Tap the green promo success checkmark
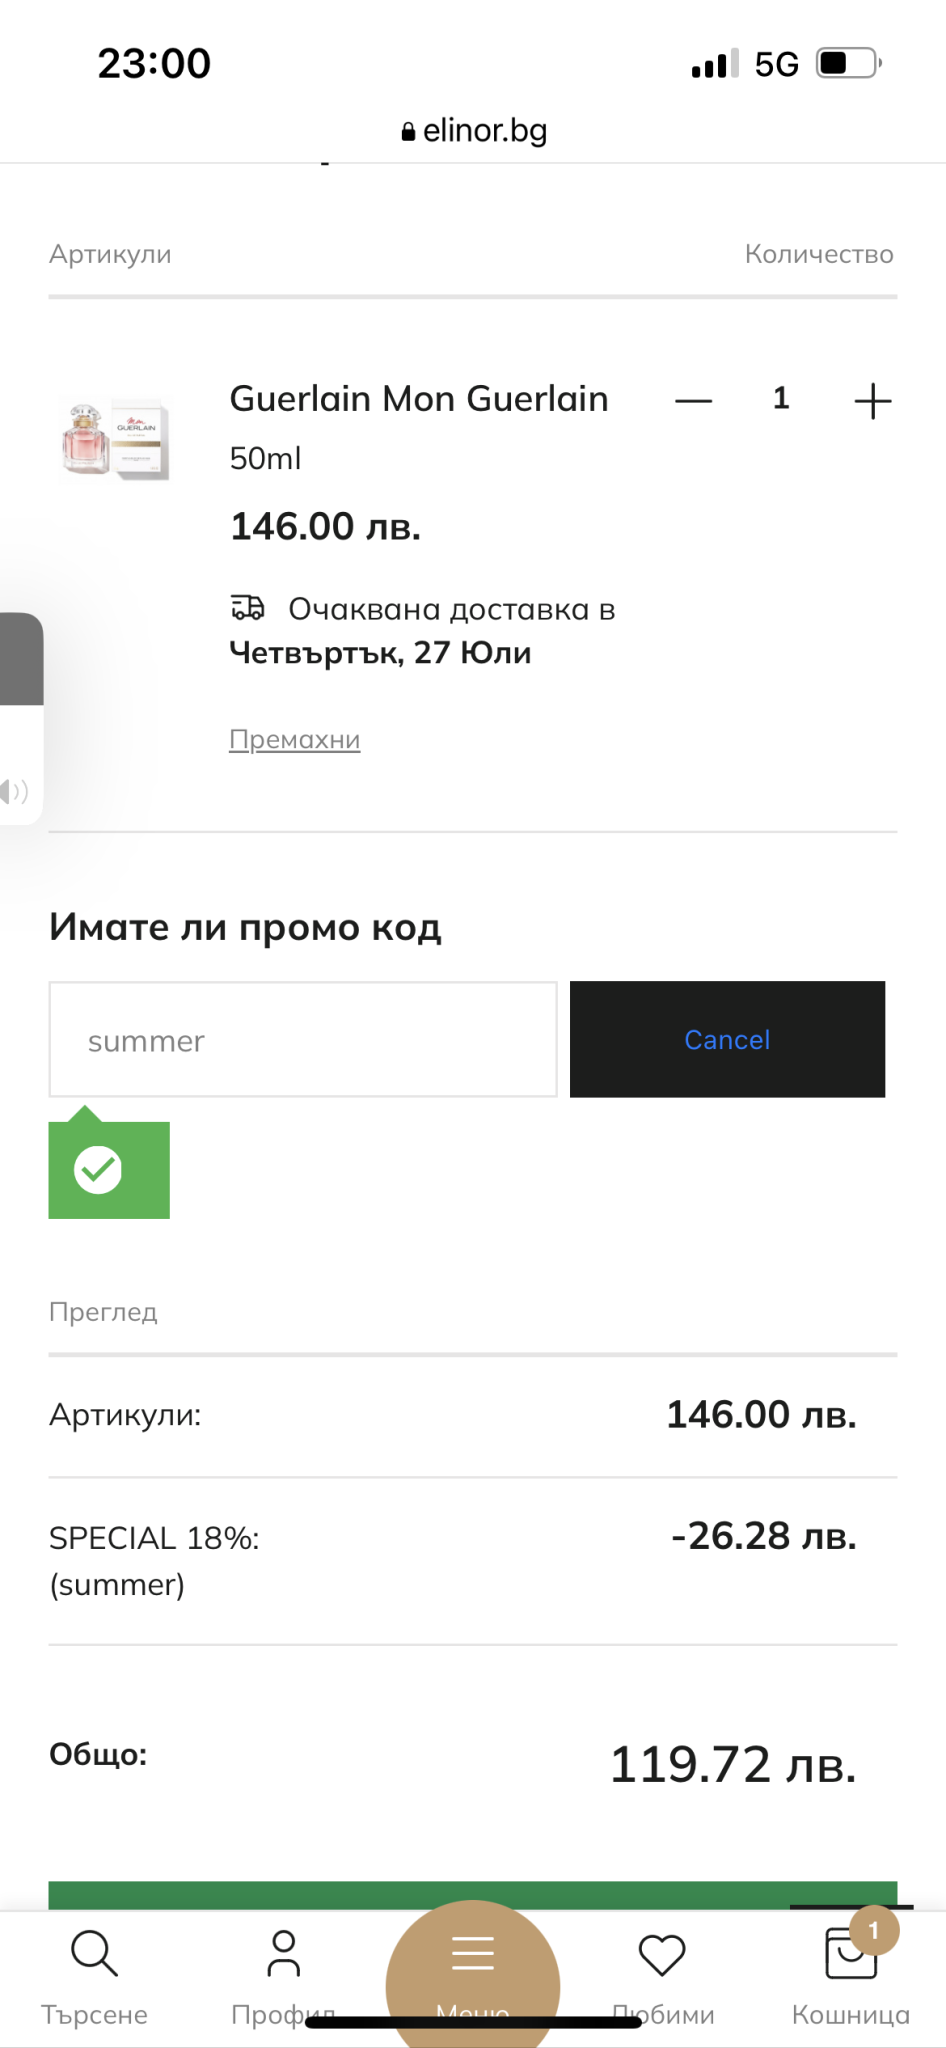 click(x=98, y=1169)
